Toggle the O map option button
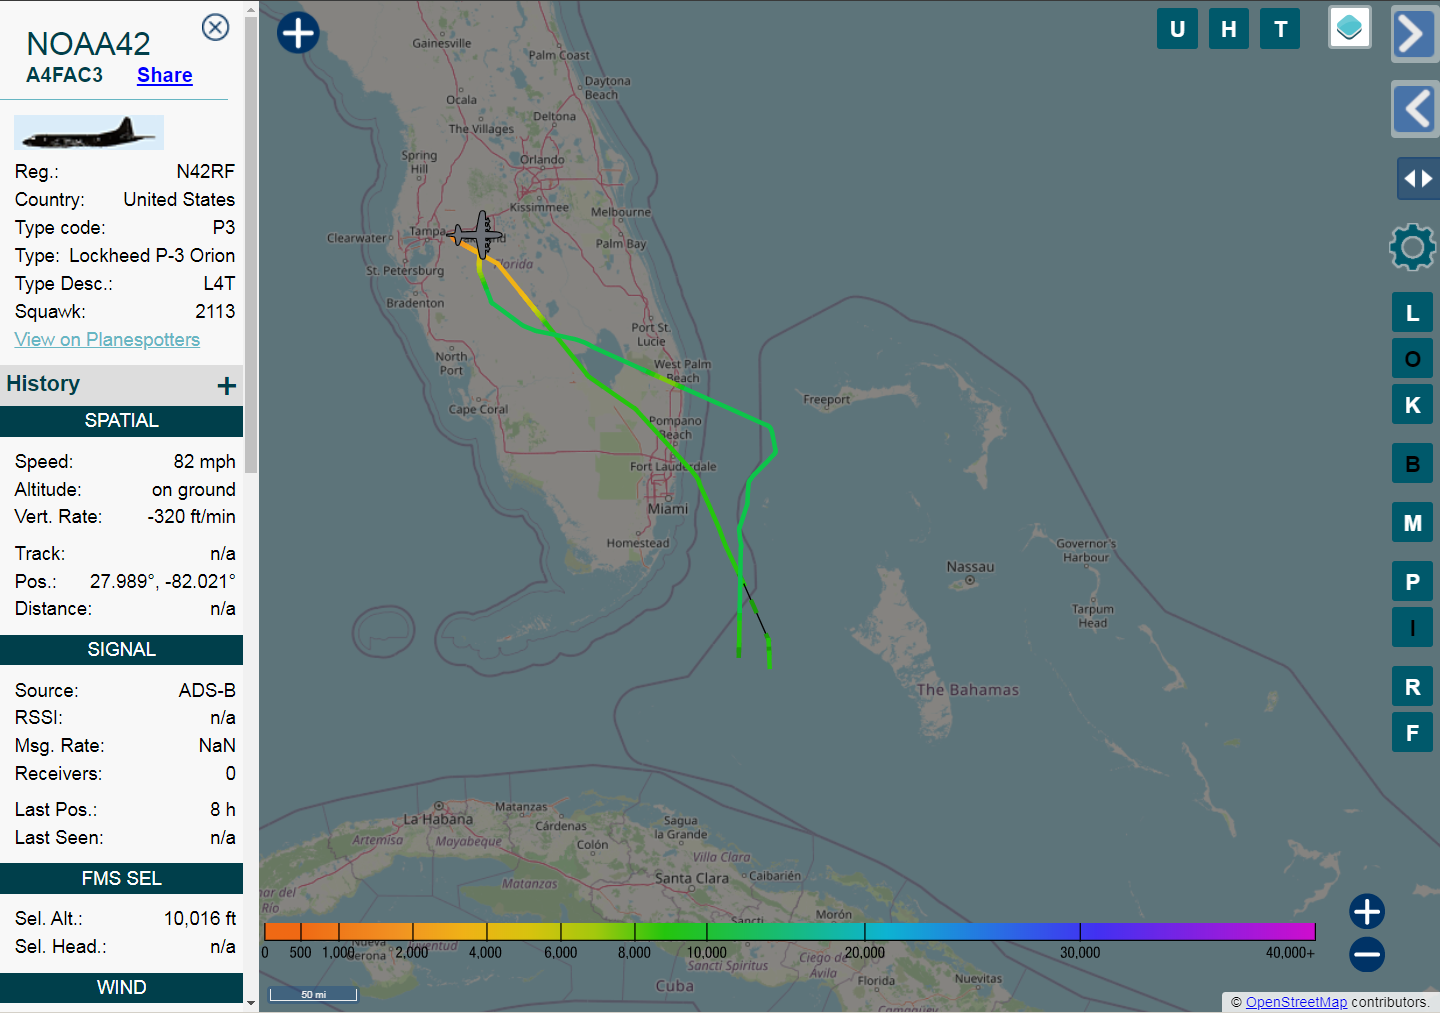The image size is (1440, 1013). pos(1412,359)
